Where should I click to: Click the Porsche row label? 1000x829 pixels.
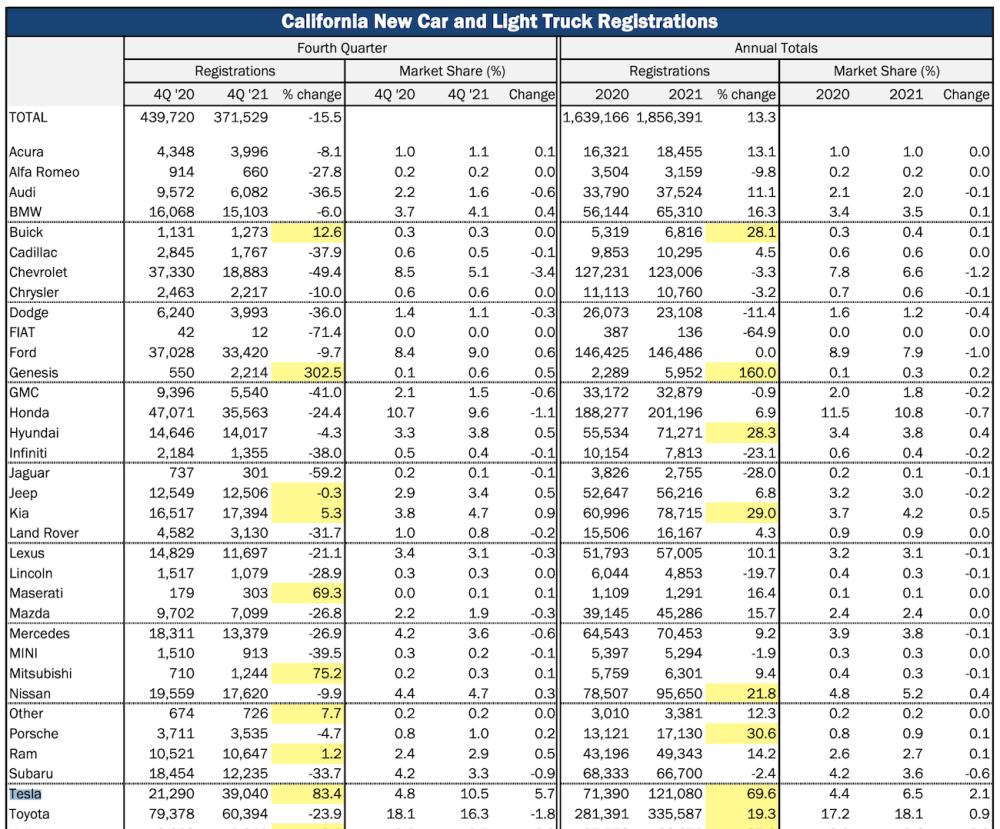coord(34,734)
